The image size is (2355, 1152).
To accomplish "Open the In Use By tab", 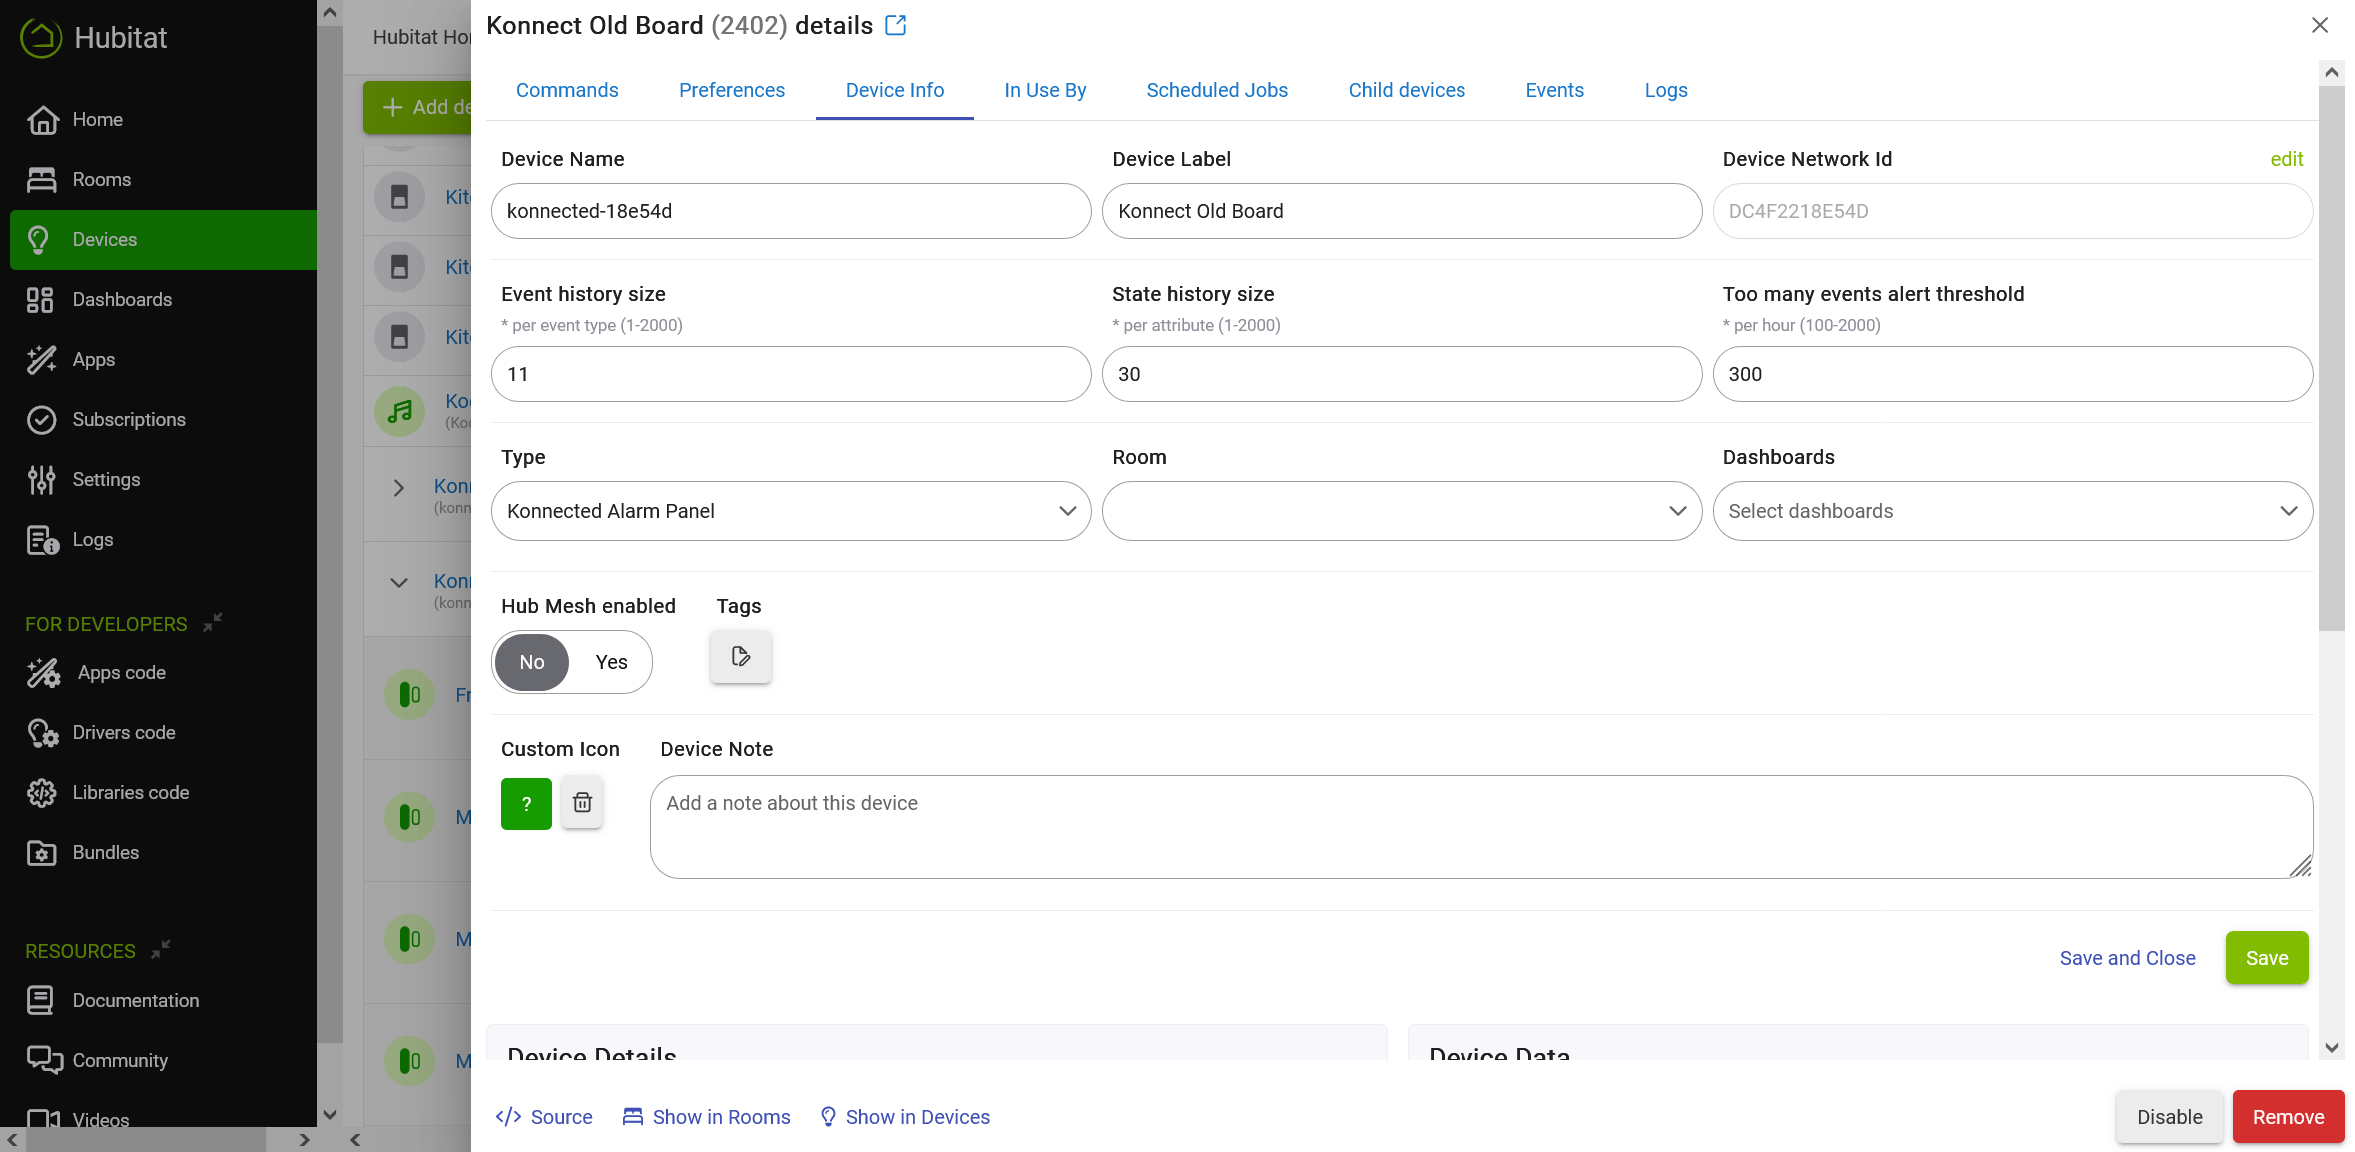I will click(1045, 91).
